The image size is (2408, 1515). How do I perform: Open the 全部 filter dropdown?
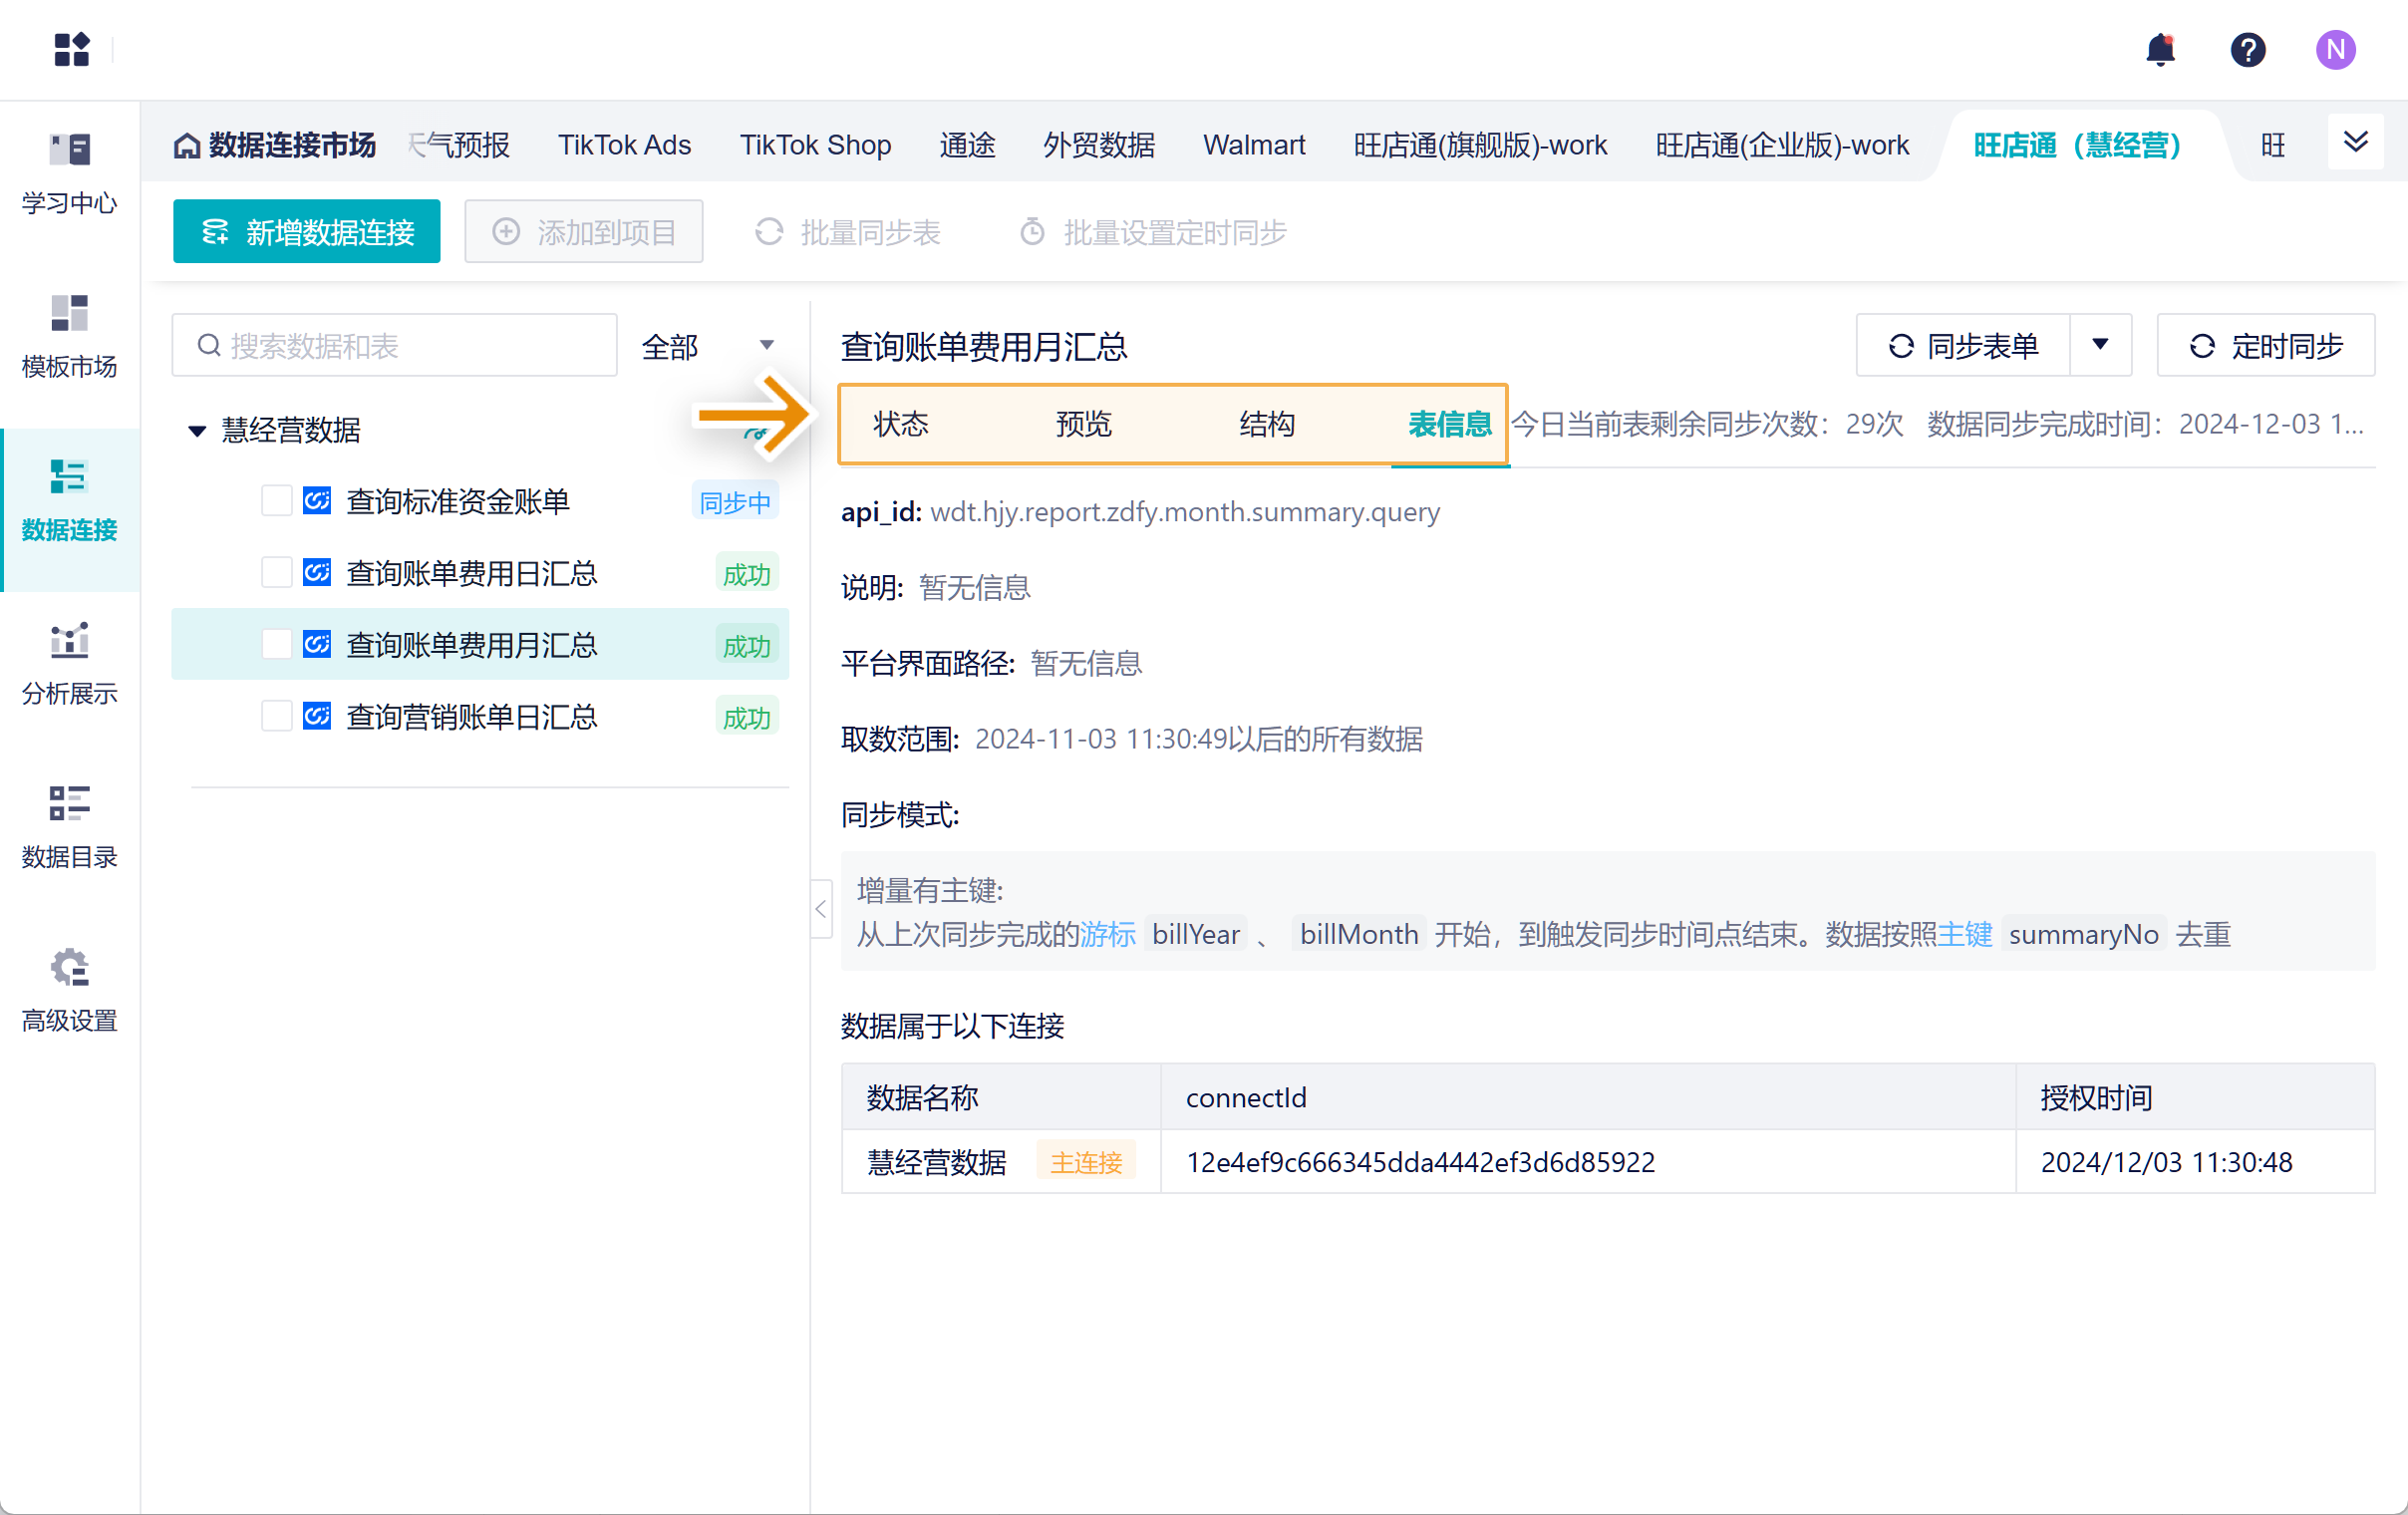pos(706,346)
